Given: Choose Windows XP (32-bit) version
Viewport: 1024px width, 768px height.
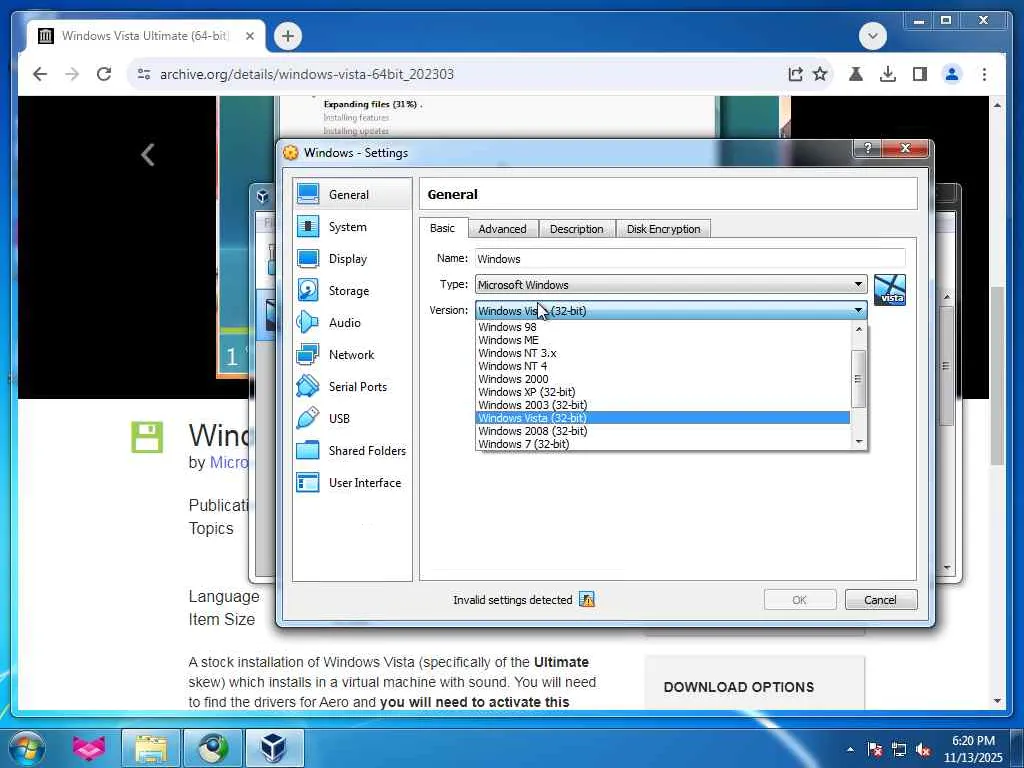Looking at the screenshot, I should tap(663, 392).
